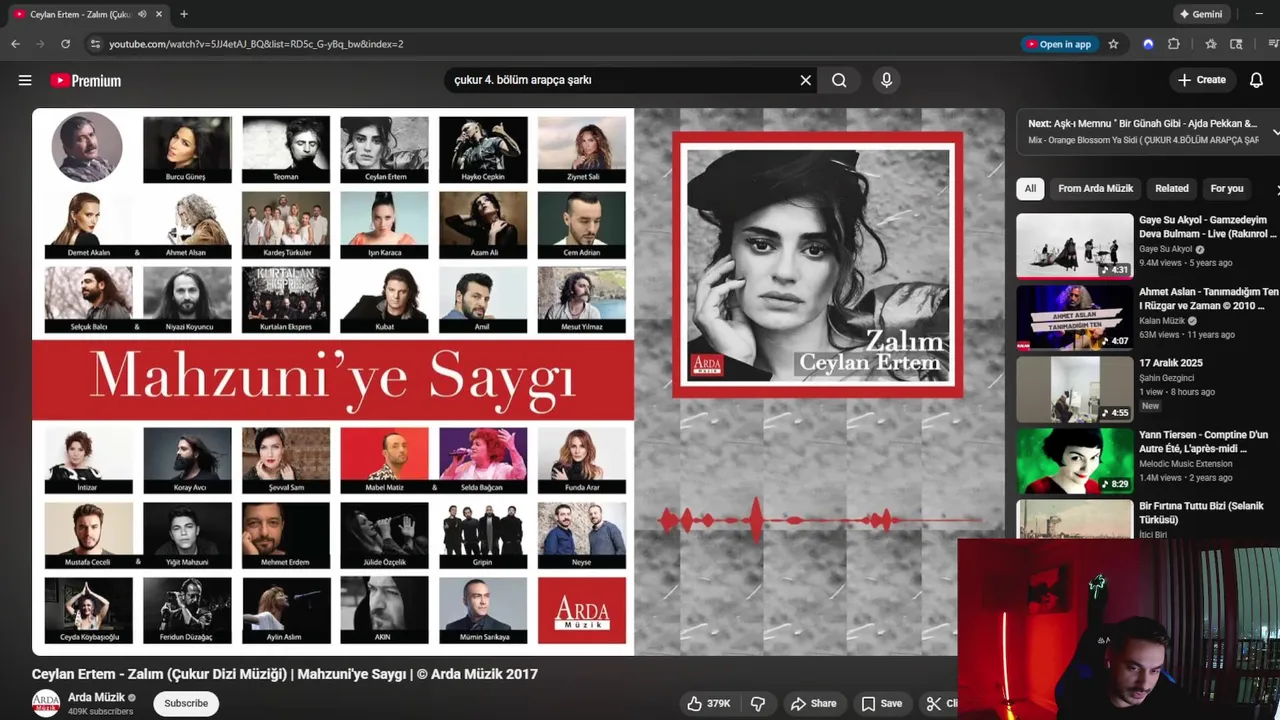This screenshot has height=720, width=1280.
Task: Click the video player Mahzuni'ye Saygı area
Action: (x=333, y=380)
